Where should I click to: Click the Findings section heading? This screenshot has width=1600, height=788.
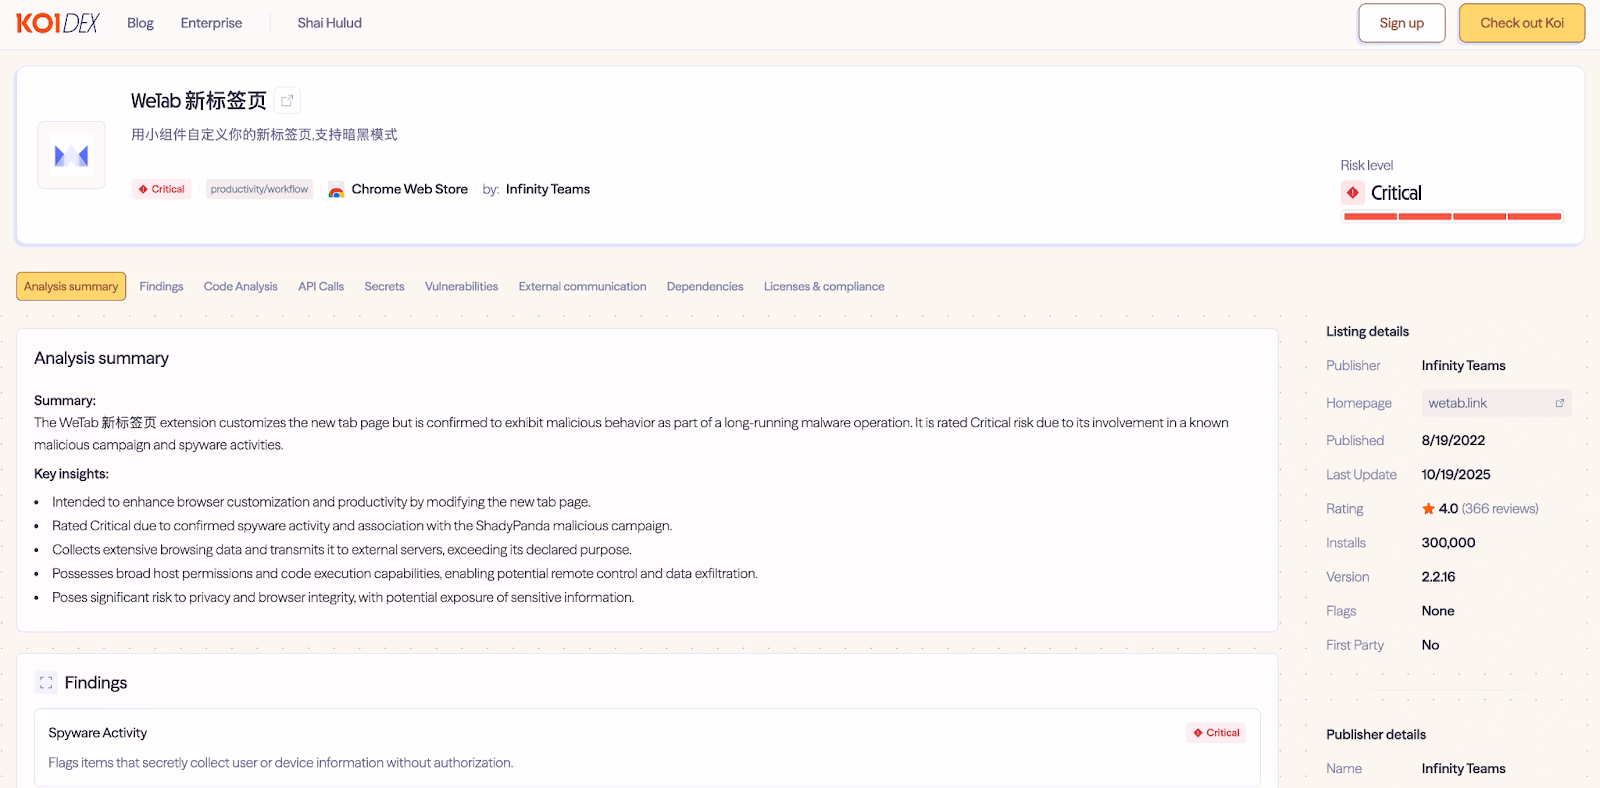pyautogui.click(x=96, y=683)
